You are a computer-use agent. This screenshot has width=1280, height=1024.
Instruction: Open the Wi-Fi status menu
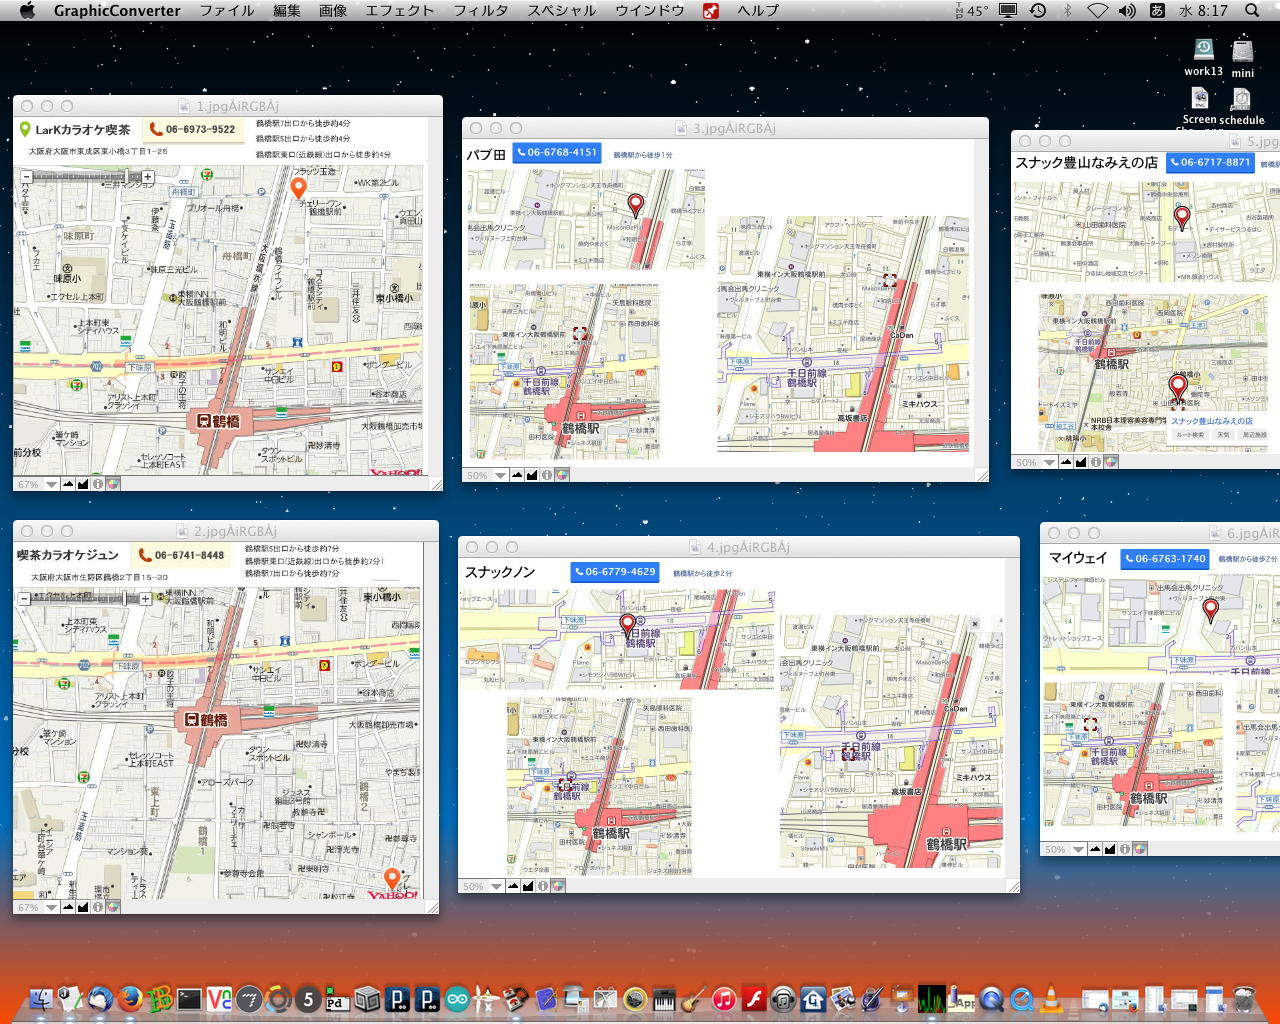(1098, 10)
